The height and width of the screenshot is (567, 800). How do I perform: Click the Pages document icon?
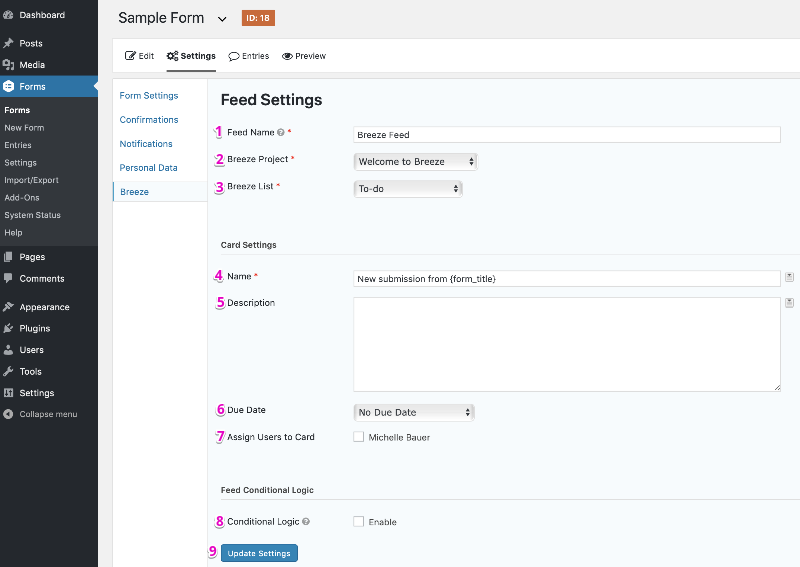point(8,257)
